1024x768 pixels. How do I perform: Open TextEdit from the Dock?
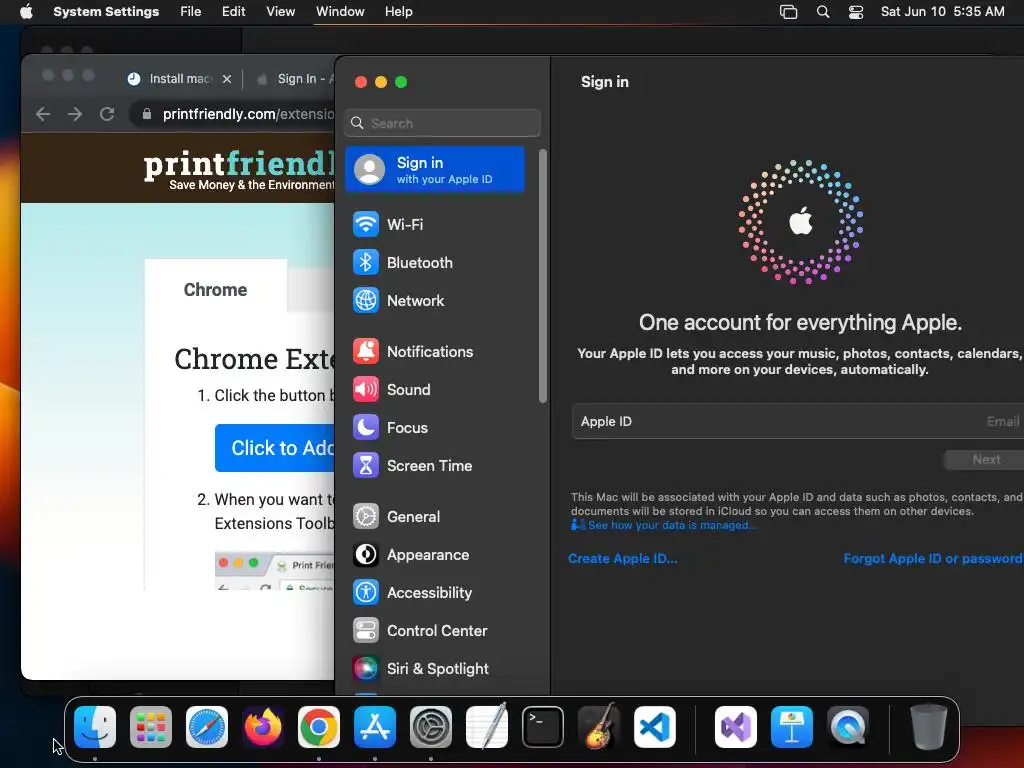(487, 726)
